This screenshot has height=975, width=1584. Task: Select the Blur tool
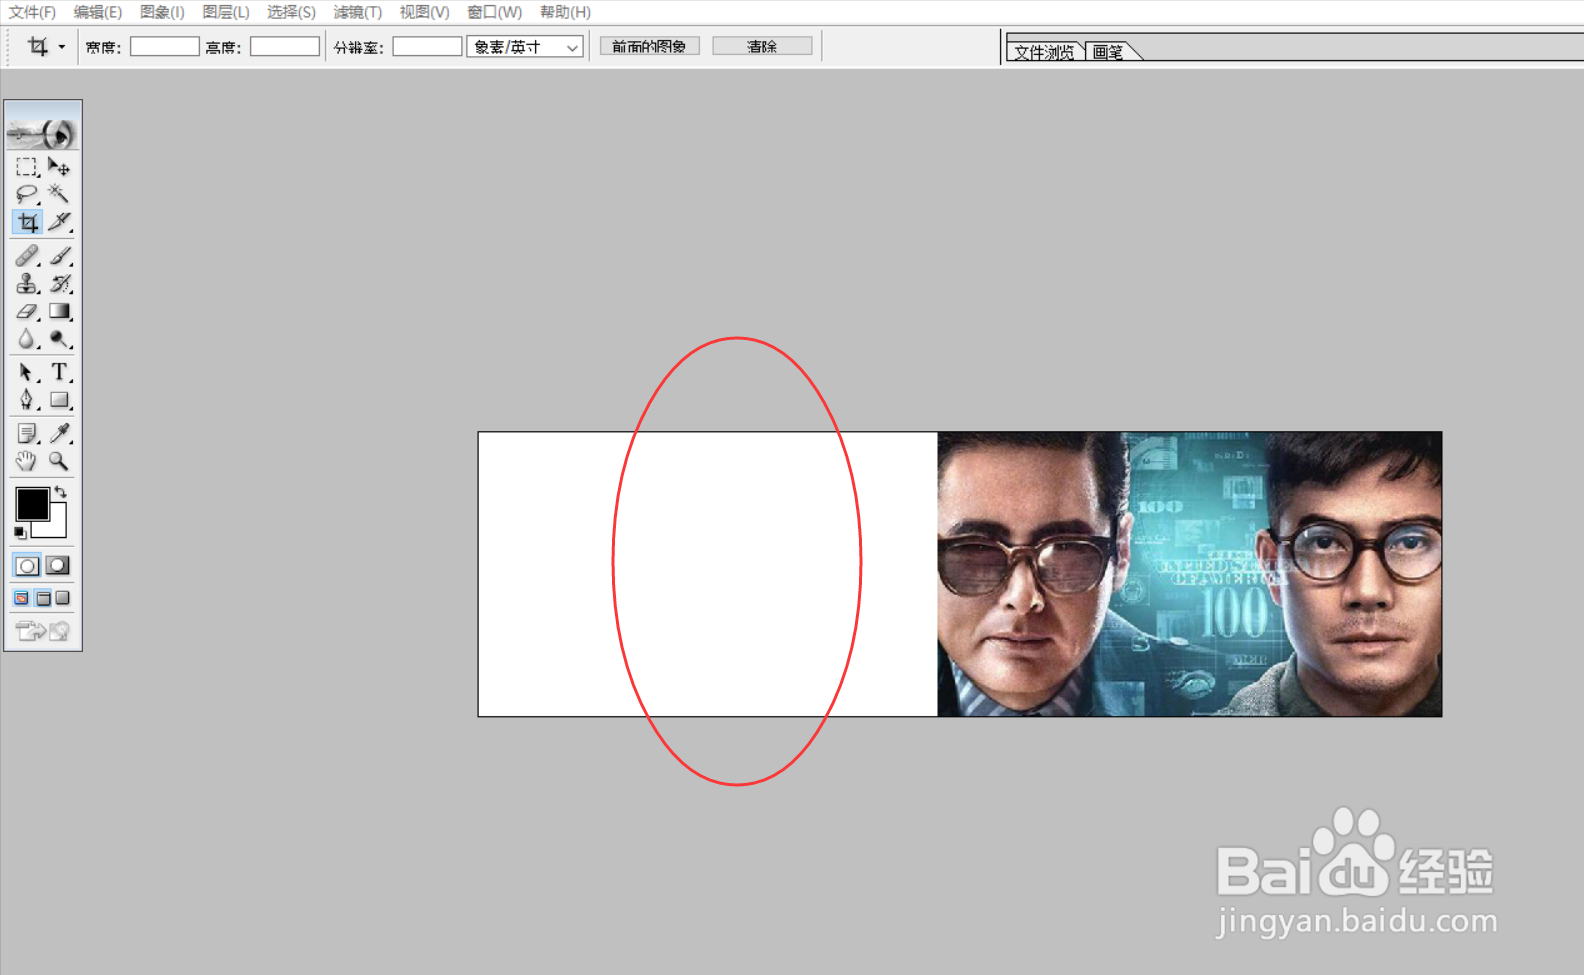tap(27, 340)
